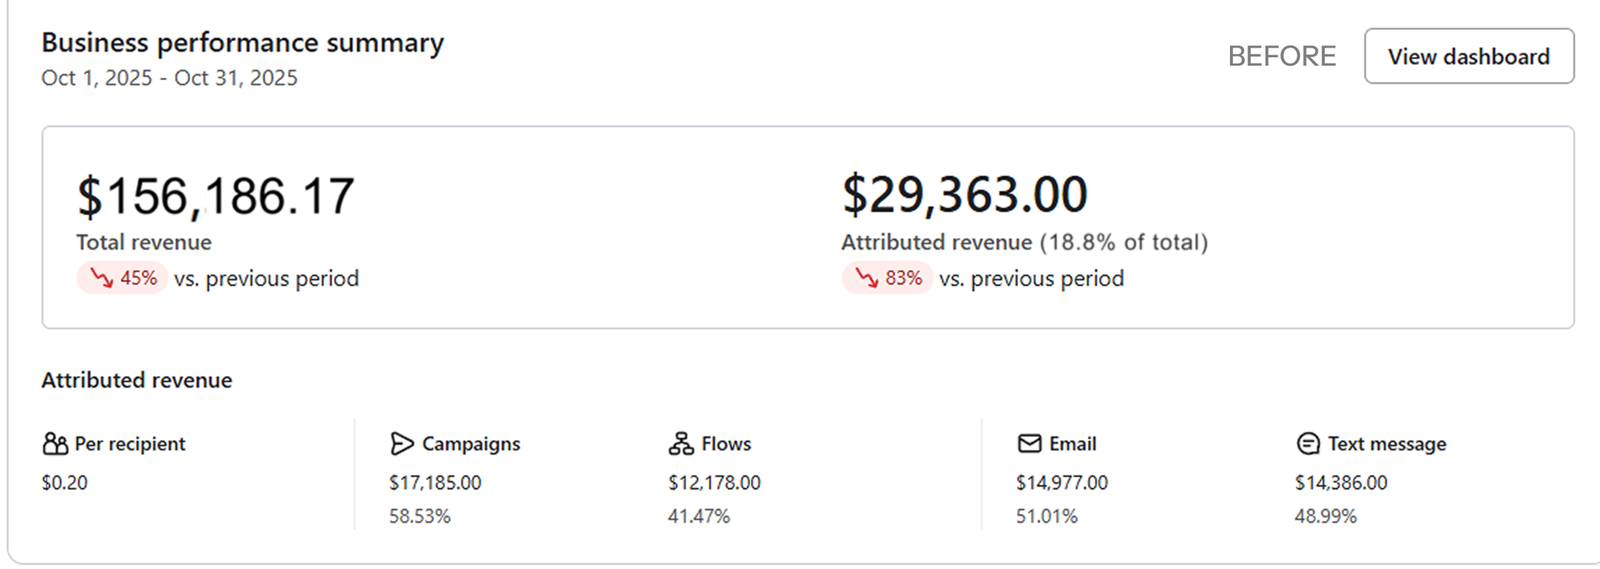Click the Campaigns paper-plane icon
The width and height of the screenshot is (1600, 569).
point(402,444)
